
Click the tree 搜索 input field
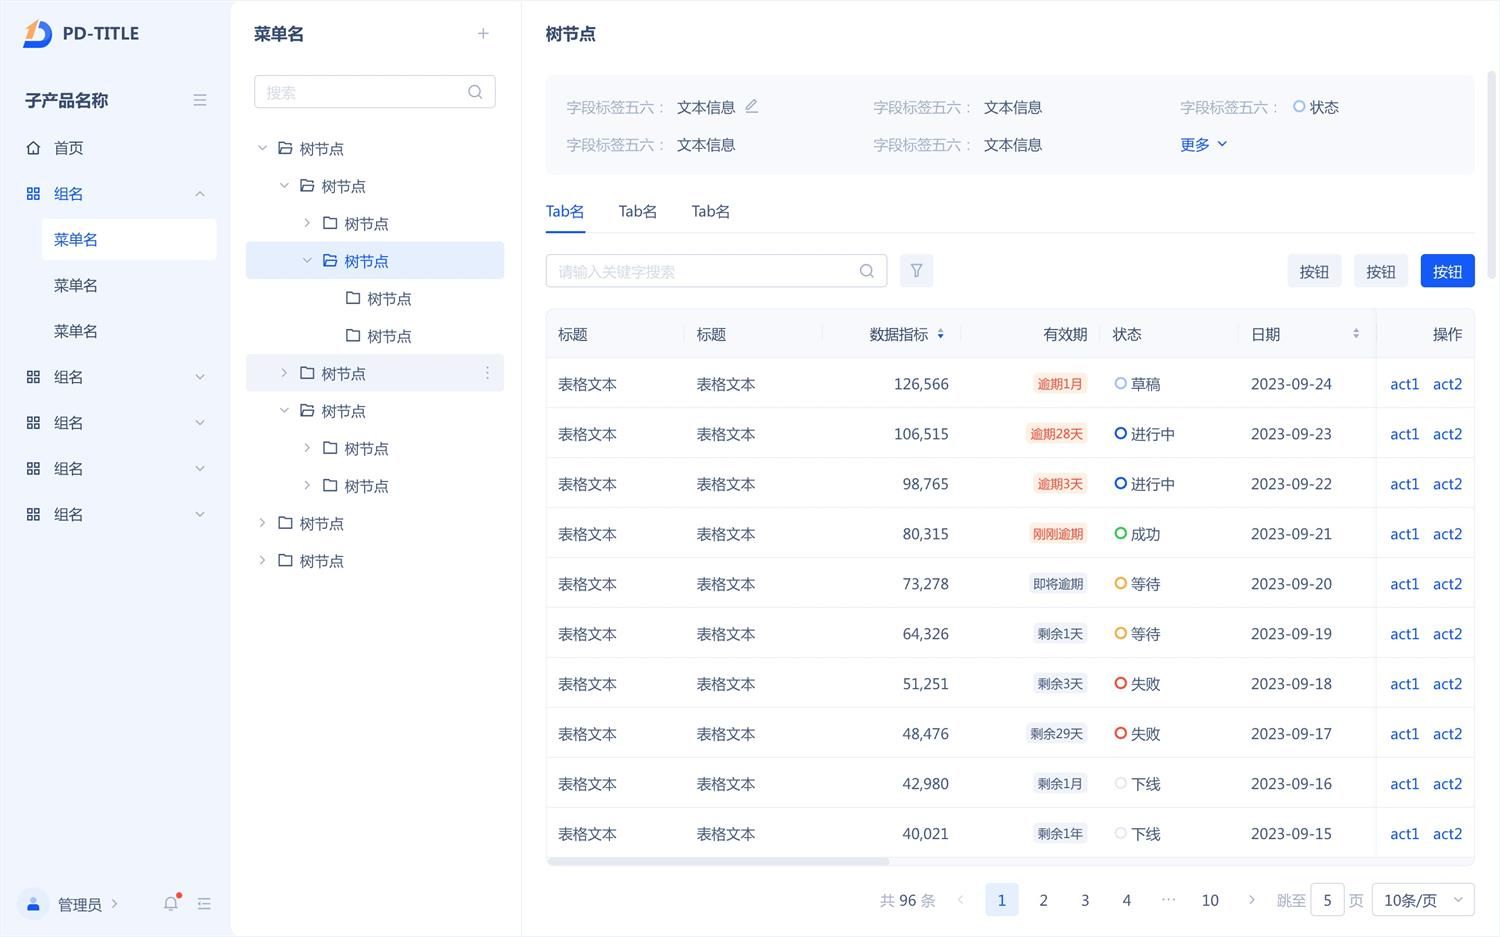tap(375, 92)
